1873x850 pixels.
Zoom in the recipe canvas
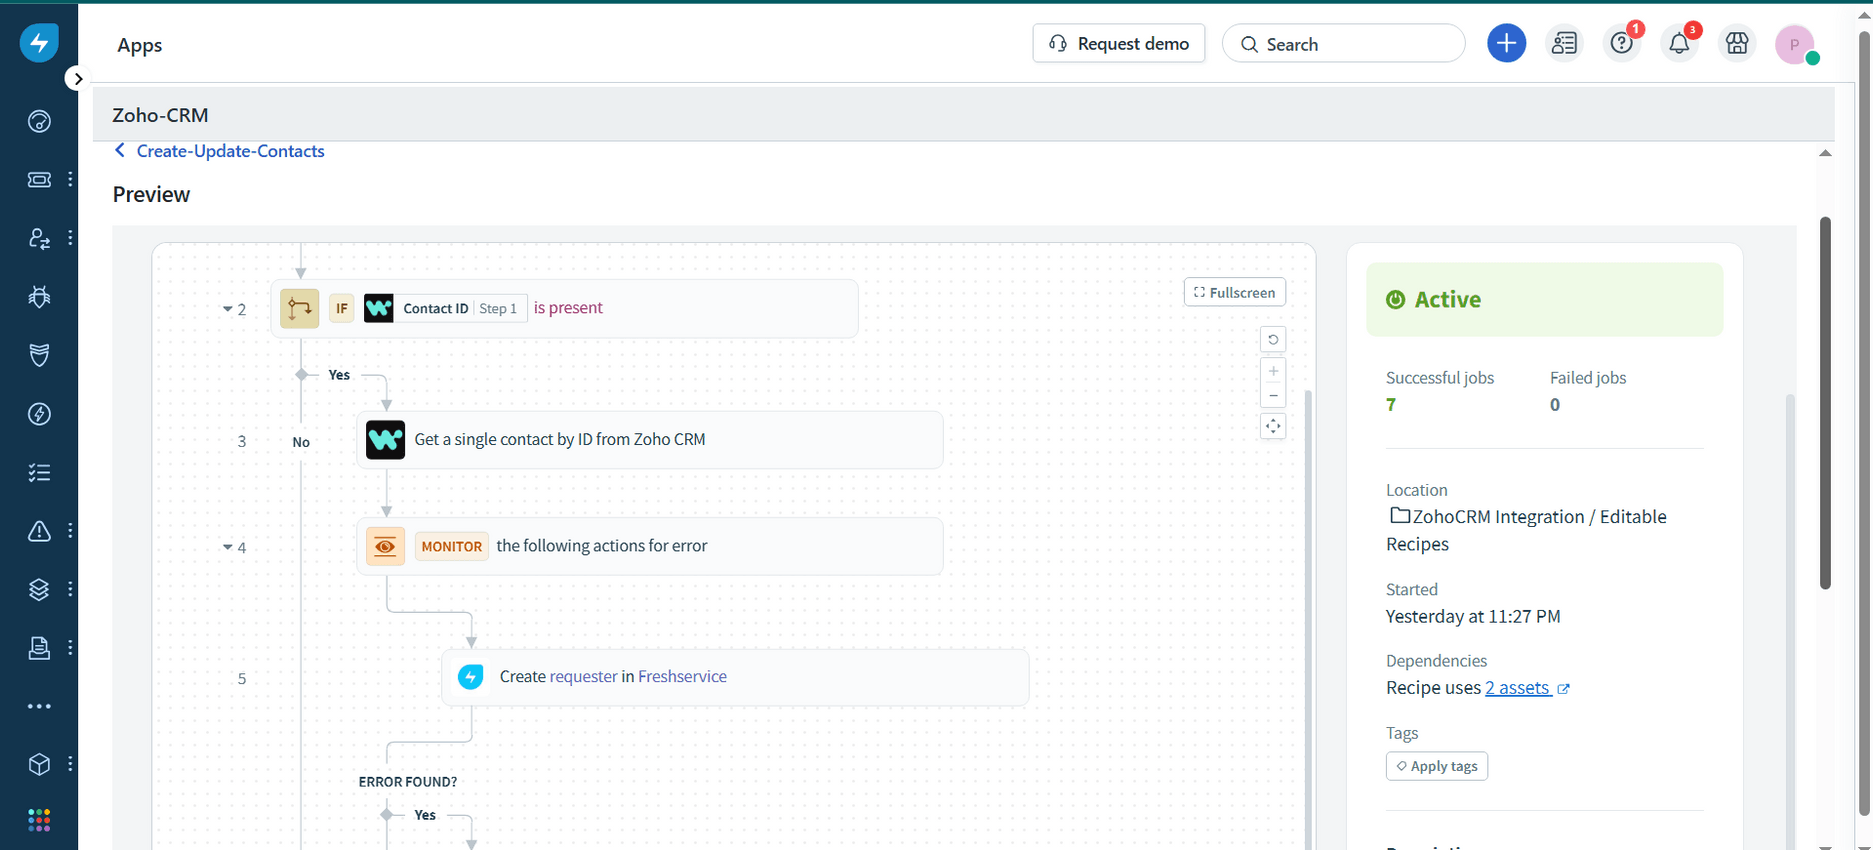(1273, 371)
